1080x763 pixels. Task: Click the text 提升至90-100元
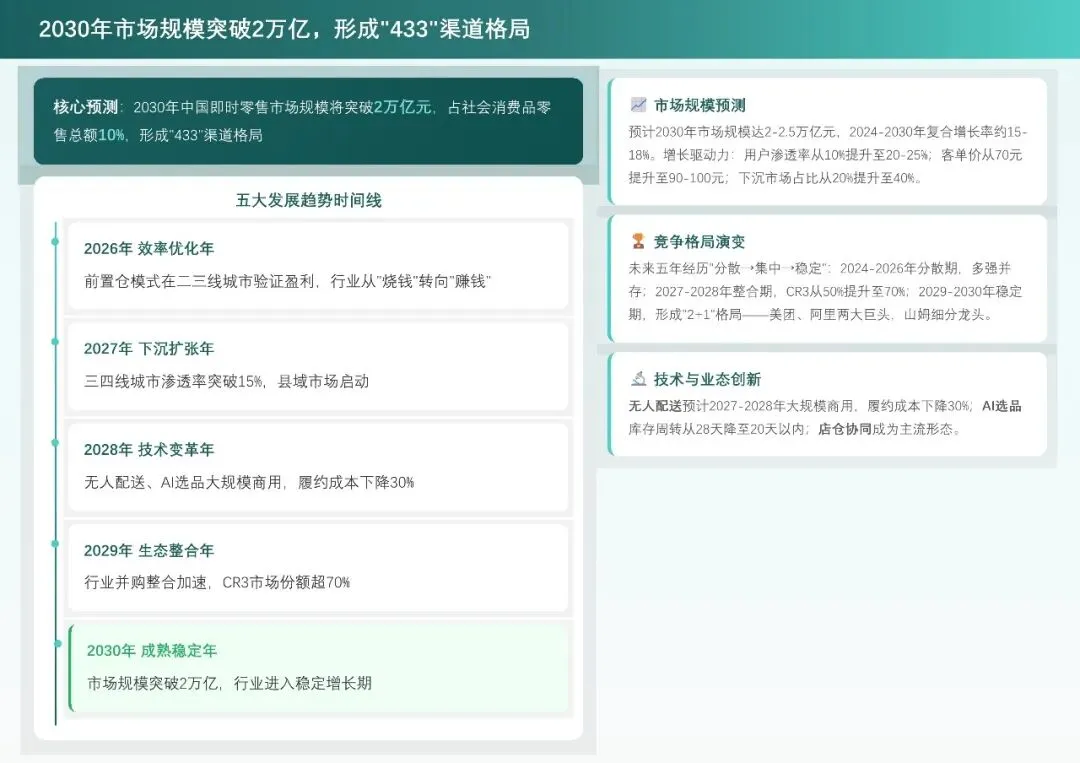click(676, 178)
